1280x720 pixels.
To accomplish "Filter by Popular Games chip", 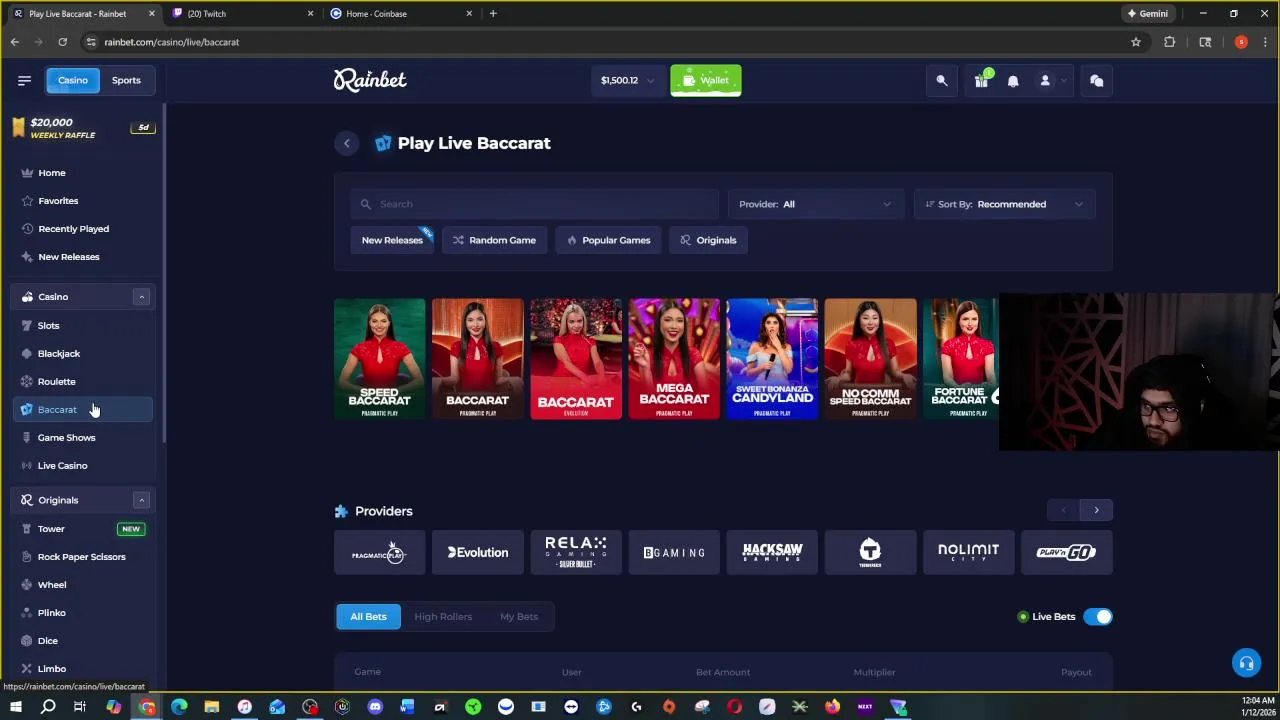I will click(608, 240).
